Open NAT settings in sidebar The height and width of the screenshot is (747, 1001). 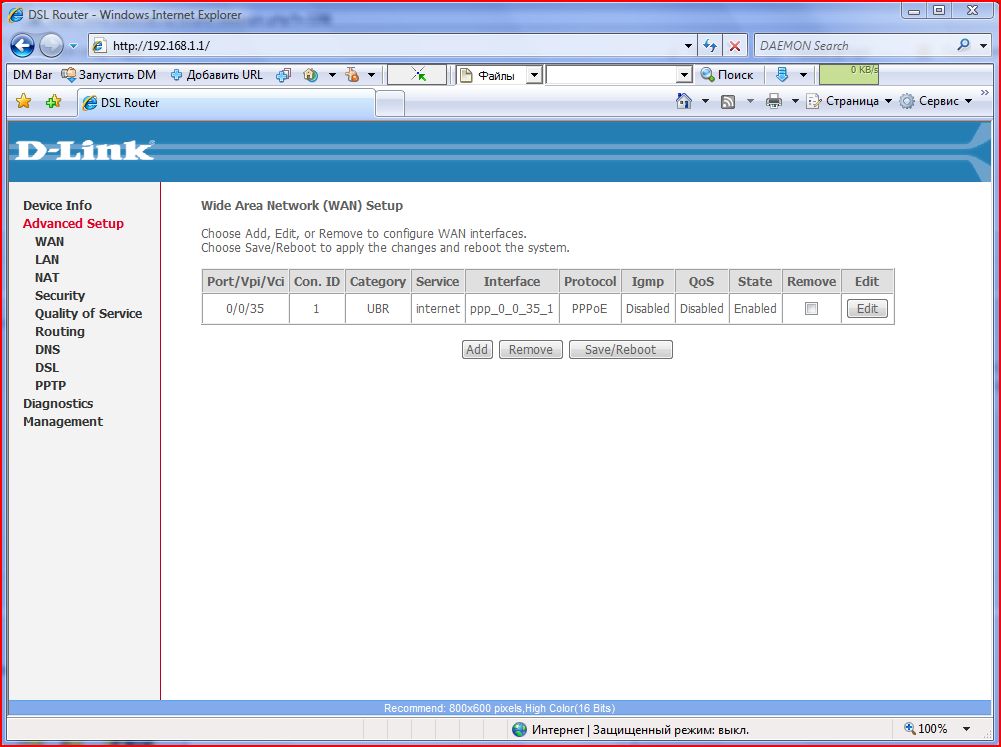pyautogui.click(x=47, y=277)
